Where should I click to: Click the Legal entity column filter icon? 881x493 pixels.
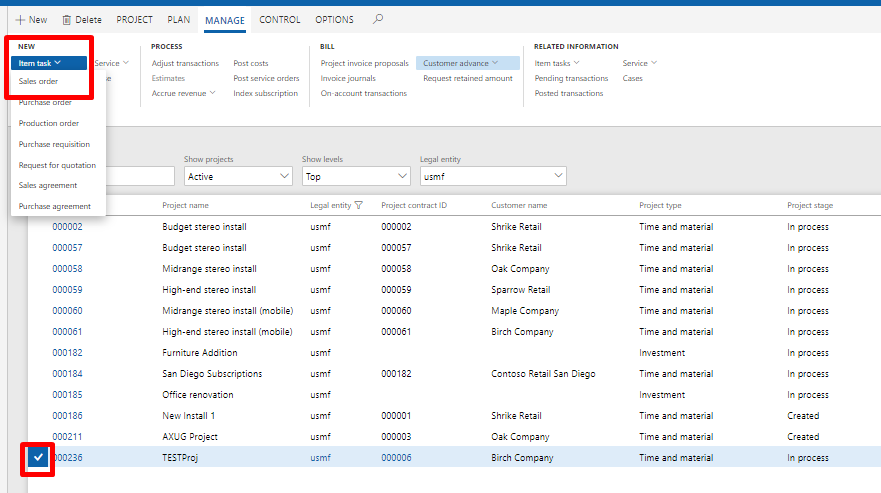point(359,205)
